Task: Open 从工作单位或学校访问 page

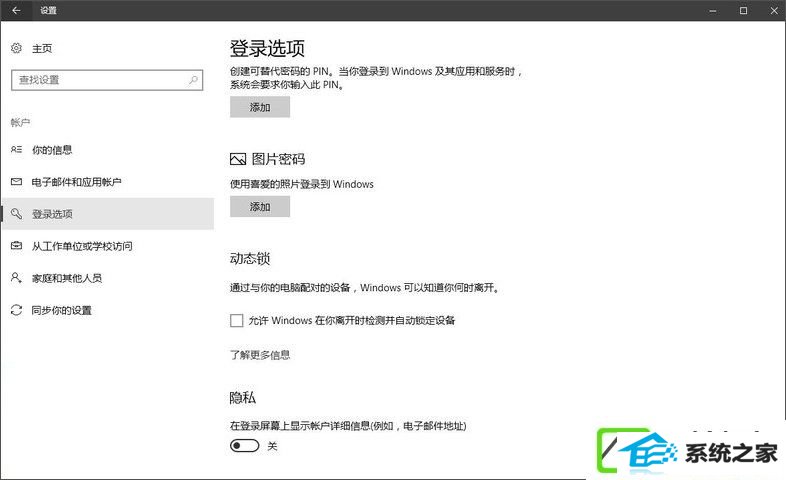Action: click(x=107, y=246)
